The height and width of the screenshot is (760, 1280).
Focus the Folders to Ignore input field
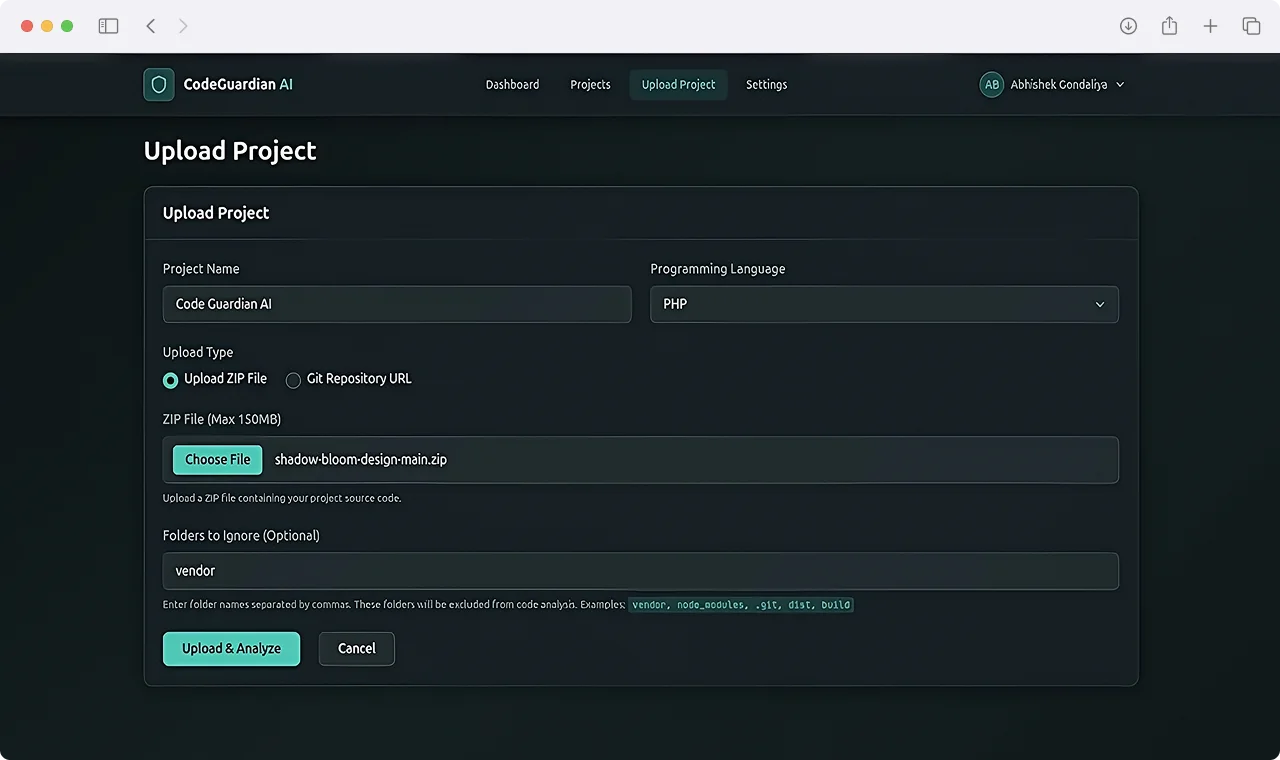click(x=641, y=571)
